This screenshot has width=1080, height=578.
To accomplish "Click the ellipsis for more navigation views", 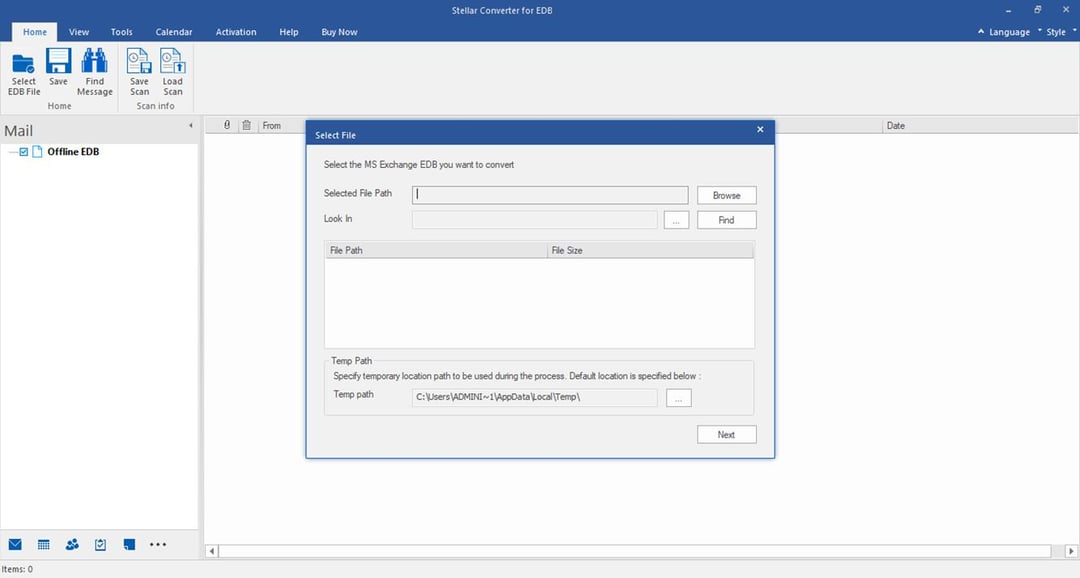I will 158,544.
